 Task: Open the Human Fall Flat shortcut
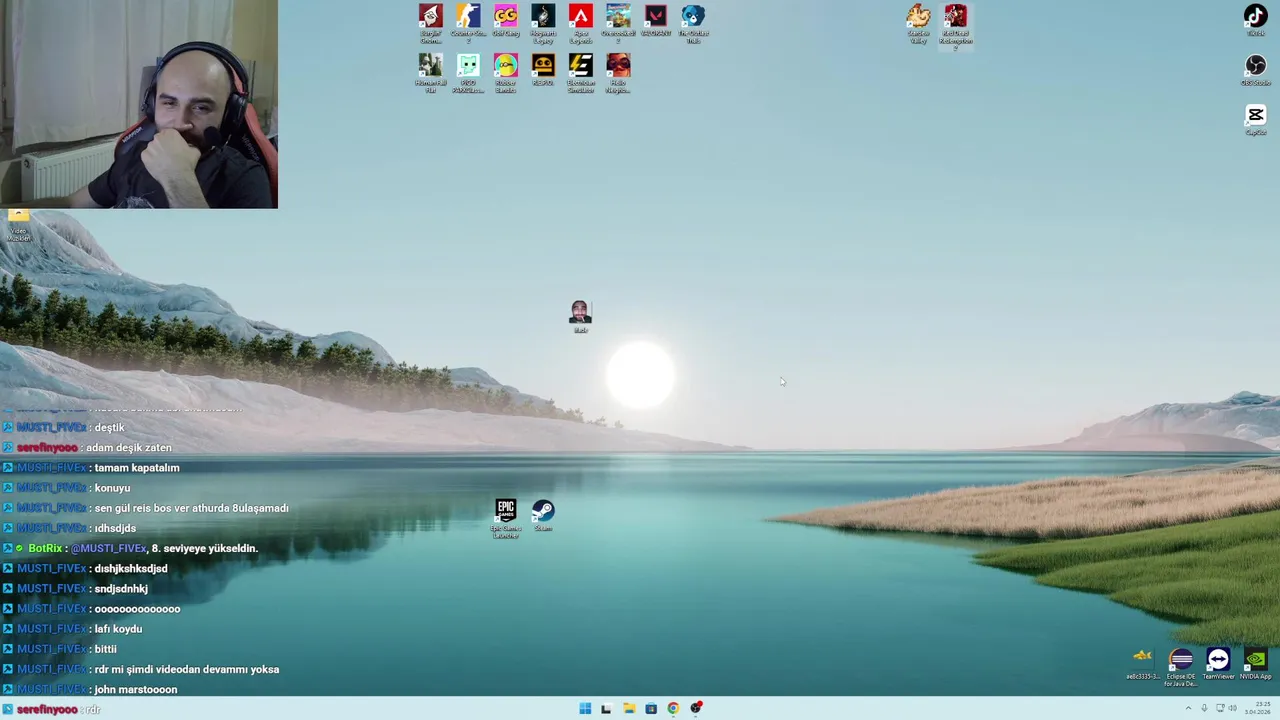coord(431,74)
